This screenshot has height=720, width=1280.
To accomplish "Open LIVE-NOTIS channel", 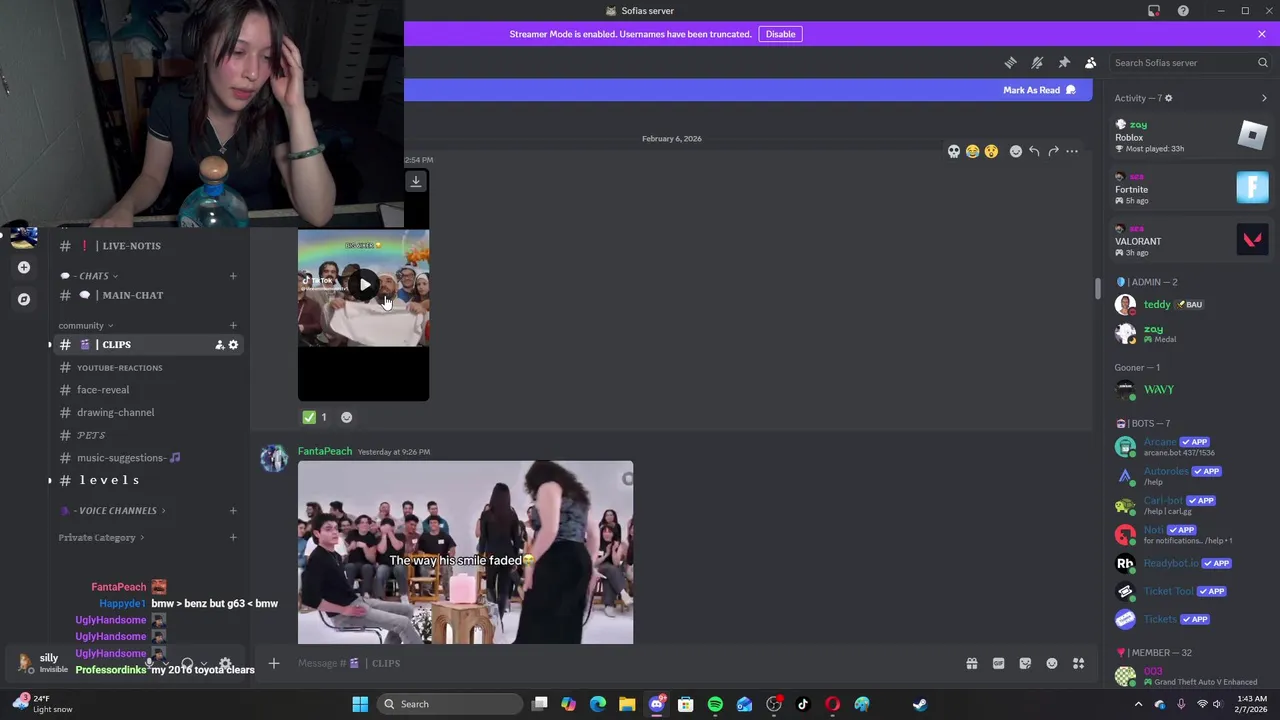I will pos(131,246).
